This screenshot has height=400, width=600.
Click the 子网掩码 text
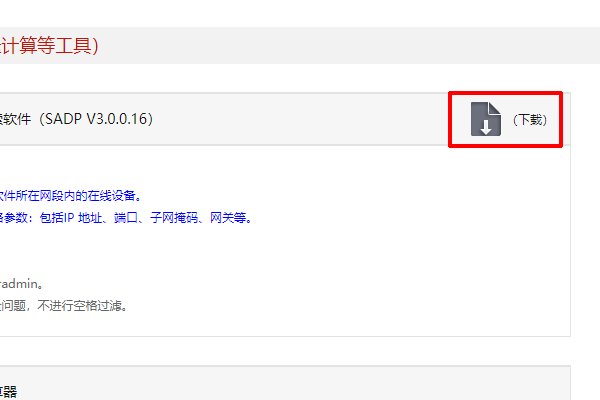(x=174, y=218)
